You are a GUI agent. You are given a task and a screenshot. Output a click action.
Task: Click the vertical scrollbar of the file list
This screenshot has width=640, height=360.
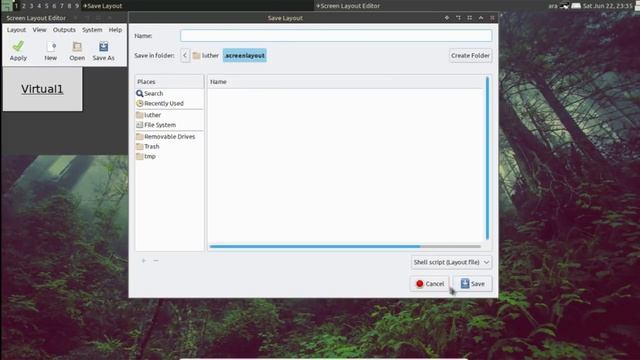[x=487, y=158]
